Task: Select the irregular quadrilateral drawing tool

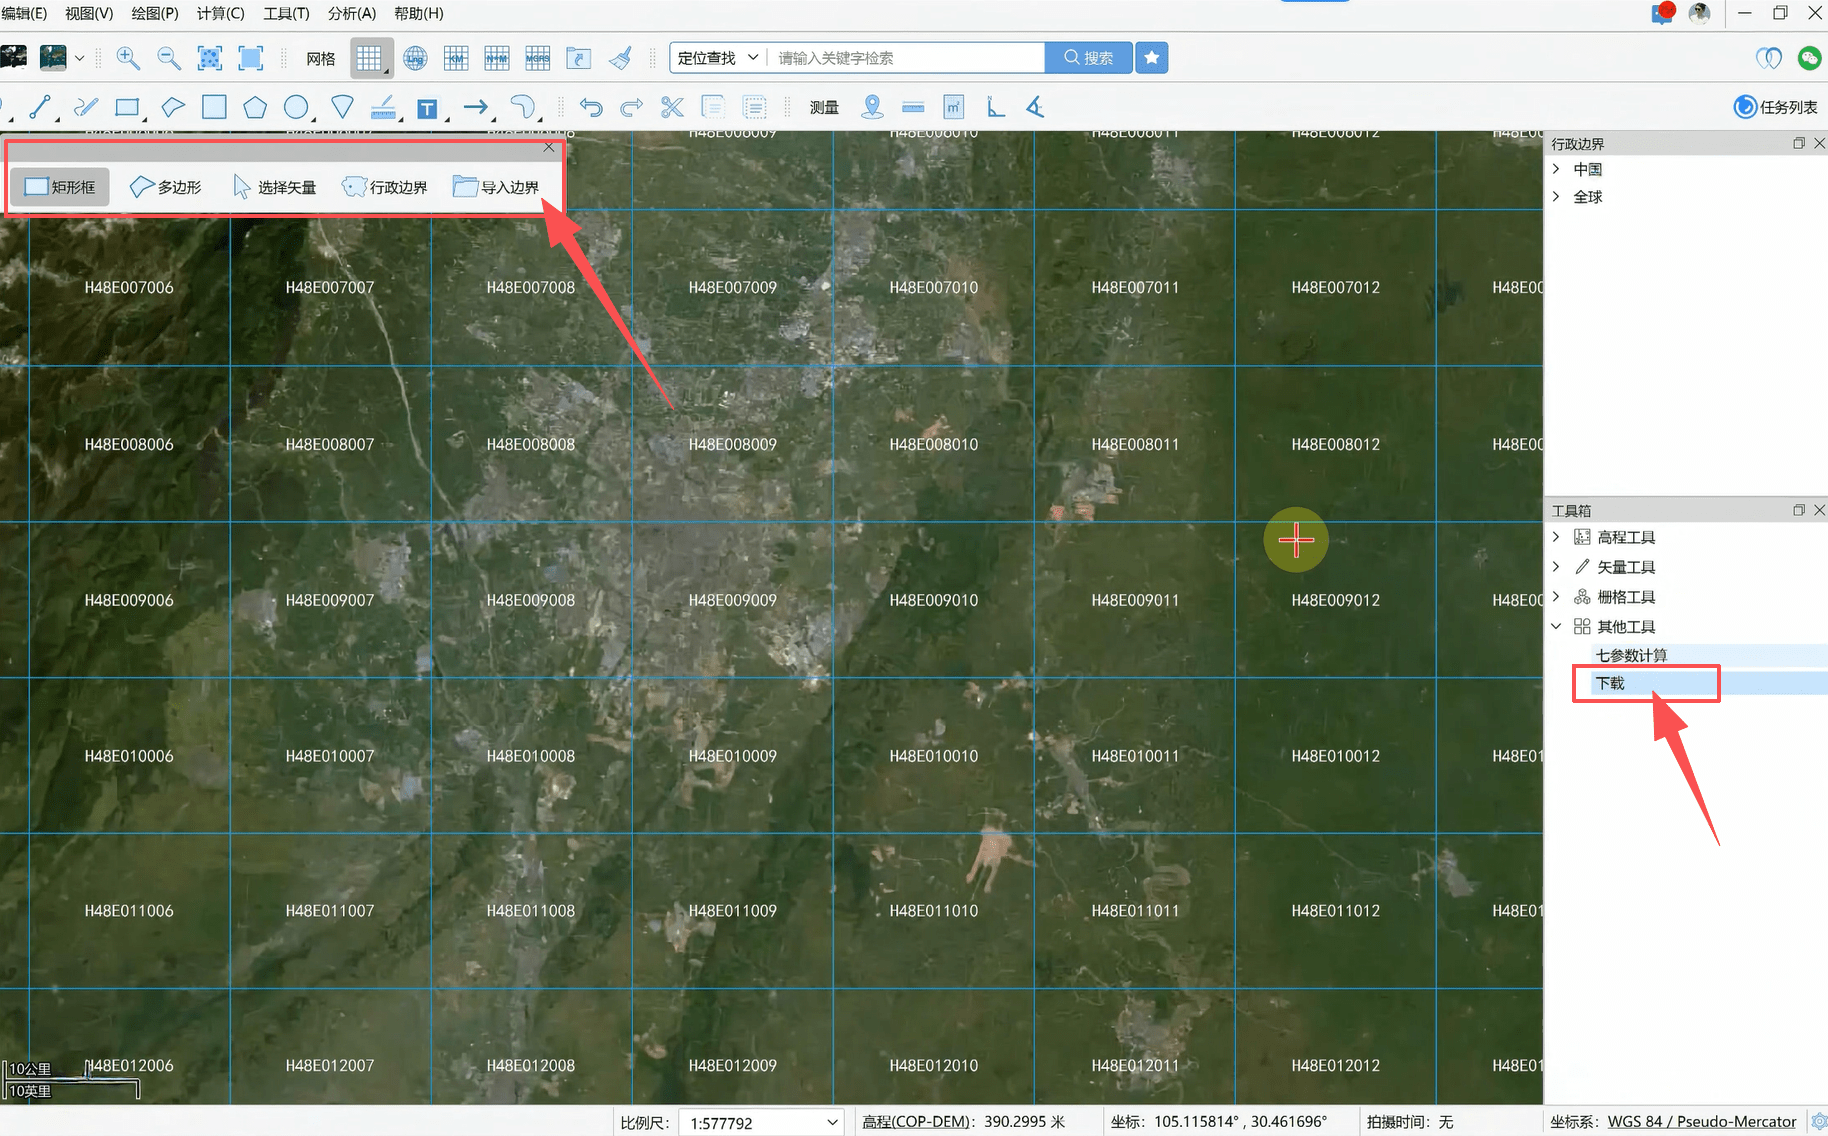Action: (173, 107)
